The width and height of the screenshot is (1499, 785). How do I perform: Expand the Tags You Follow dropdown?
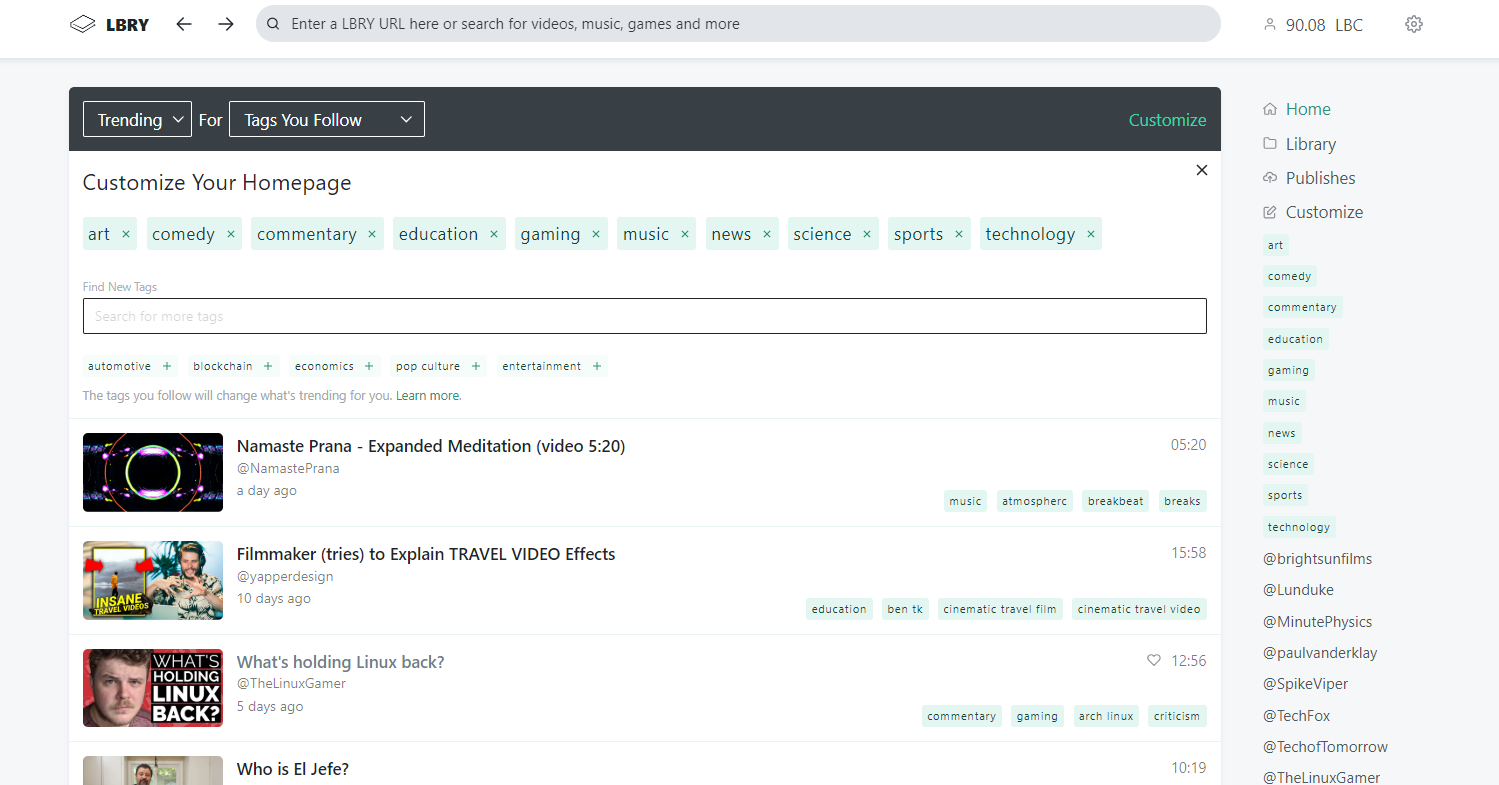(x=327, y=120)
